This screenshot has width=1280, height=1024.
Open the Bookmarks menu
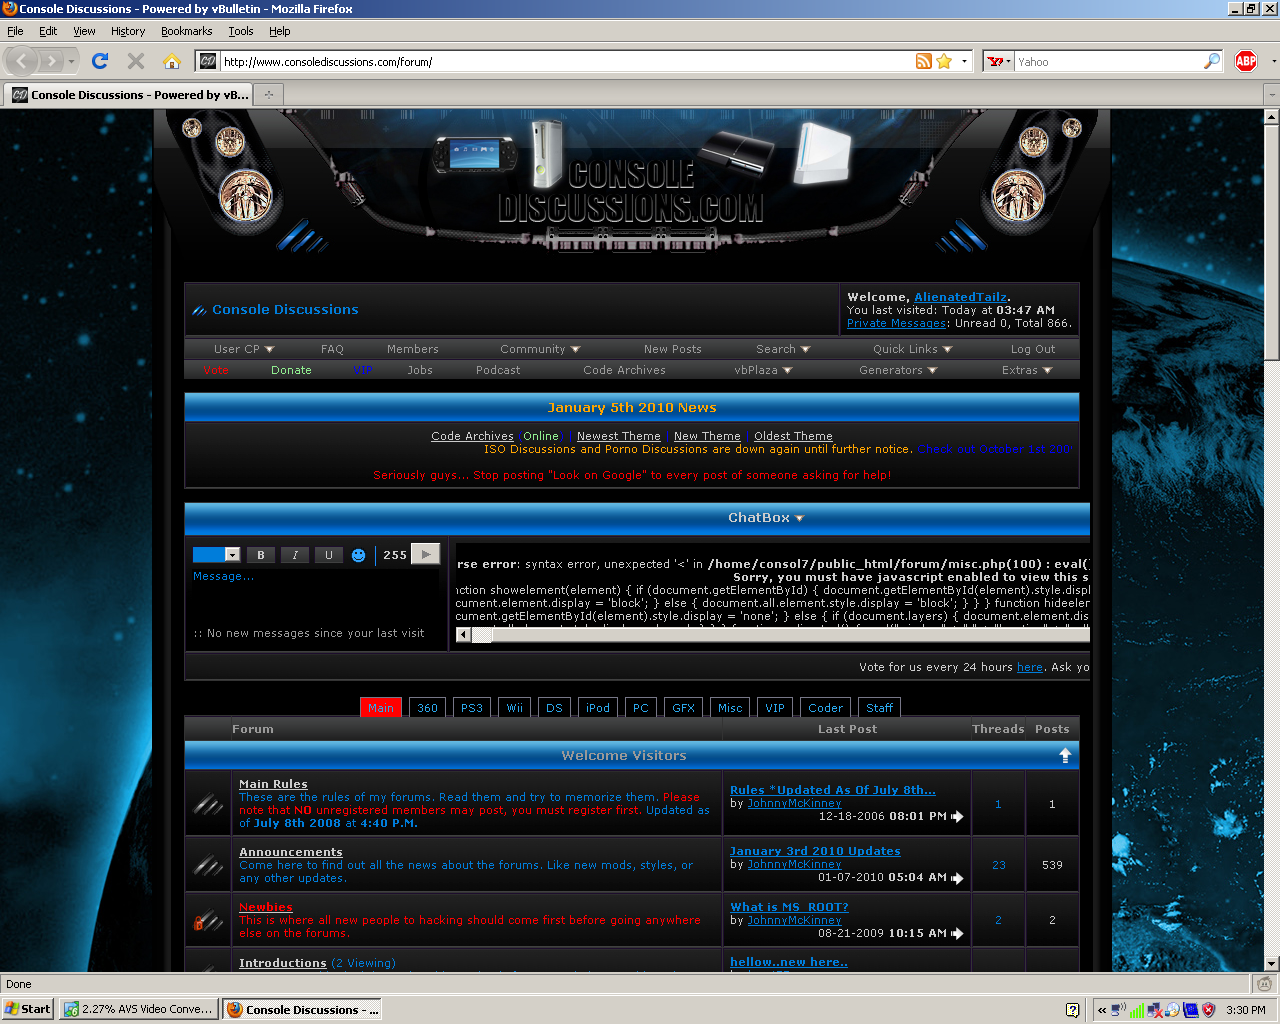click(x=186, y=31)
